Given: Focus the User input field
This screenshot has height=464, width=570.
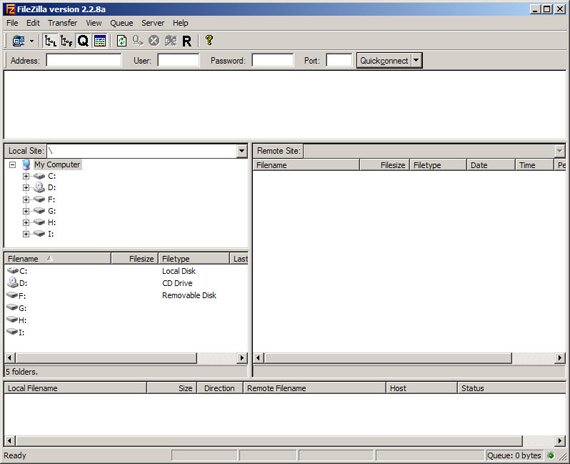Looking at the screenshot, I should point(178,60).
